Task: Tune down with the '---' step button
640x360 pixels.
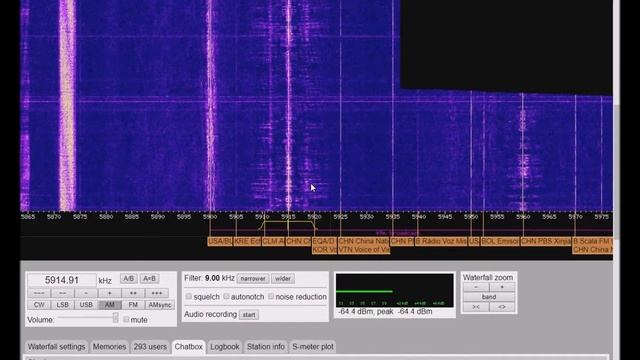Action: click(39, 293)
